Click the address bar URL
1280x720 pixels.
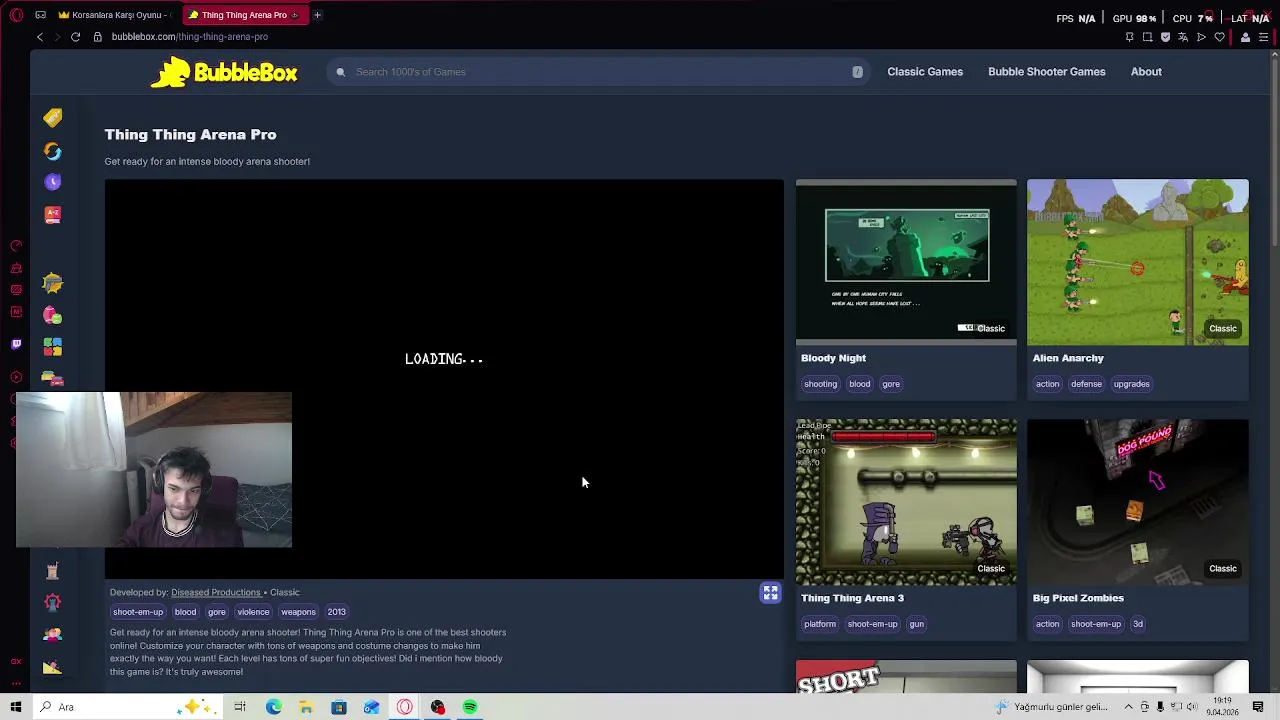190,37
